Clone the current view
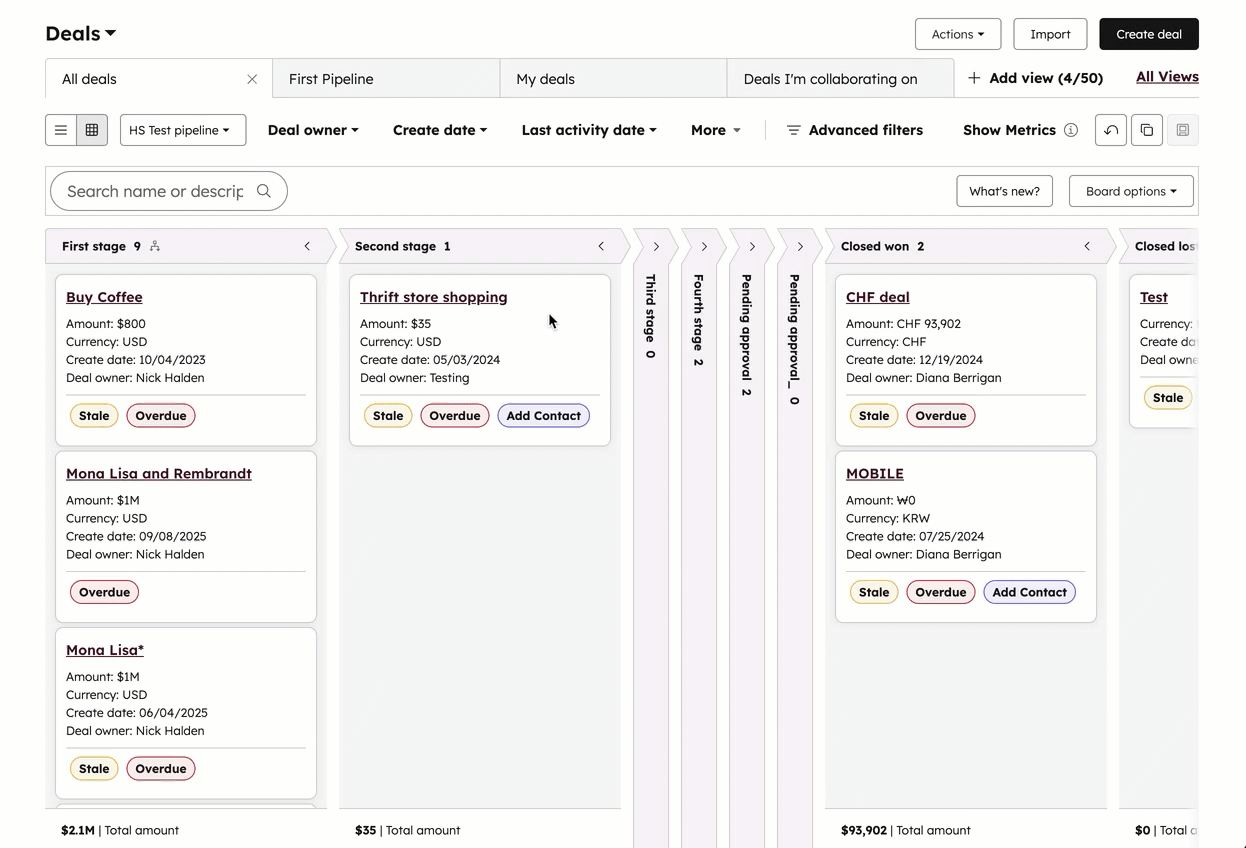The height and width of the screenshot is (848, 1246). (1146, 130)
